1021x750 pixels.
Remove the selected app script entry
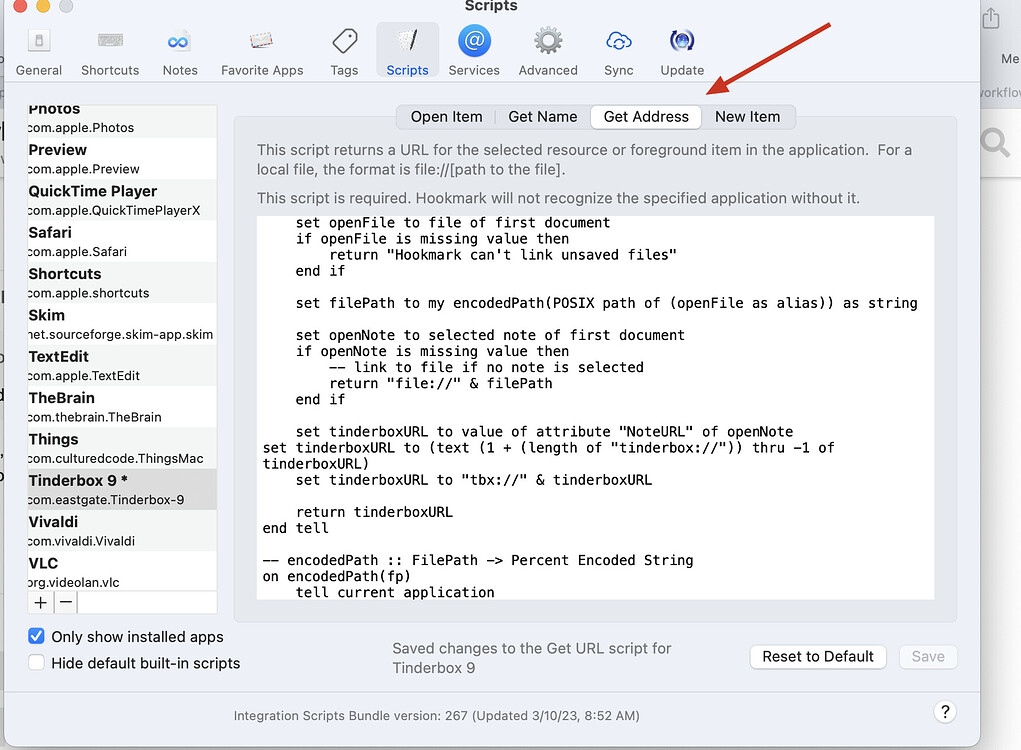coord(66,603)
